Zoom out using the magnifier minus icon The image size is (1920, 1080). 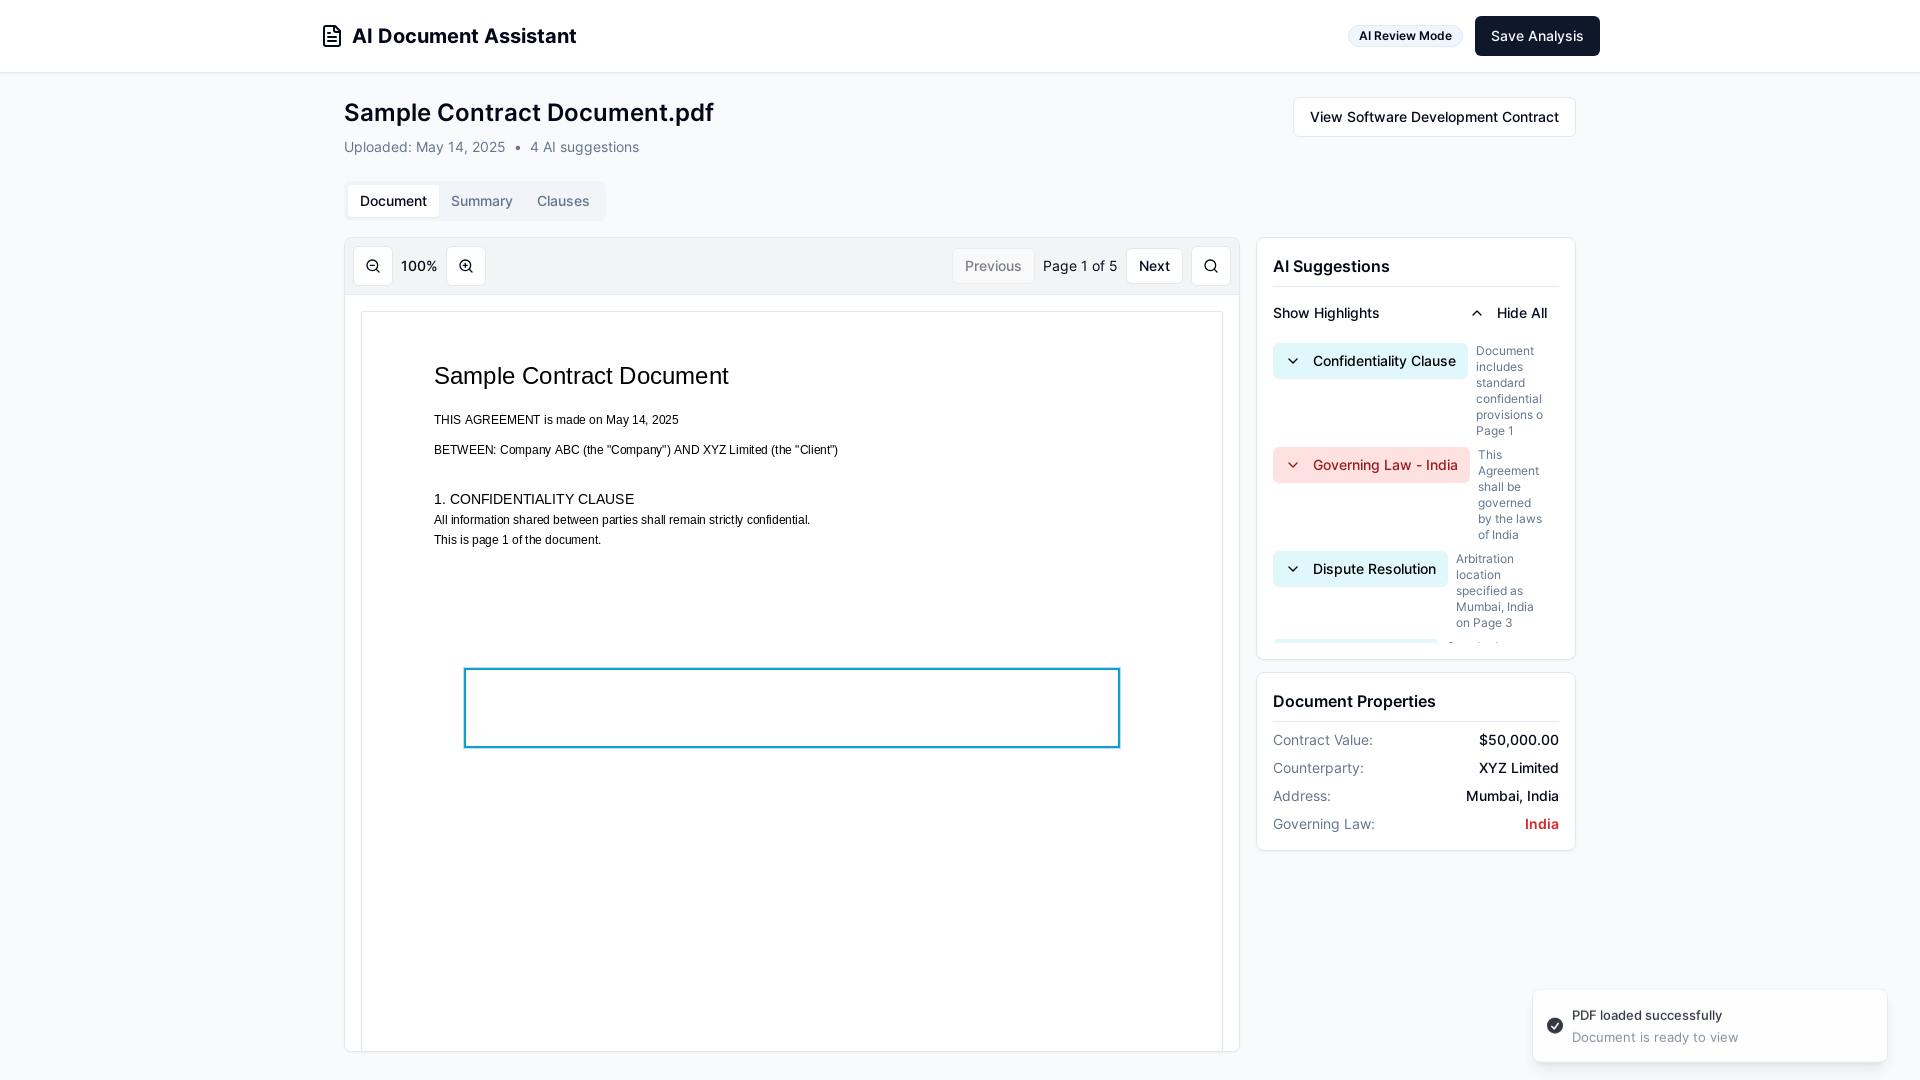click(373, 266)
